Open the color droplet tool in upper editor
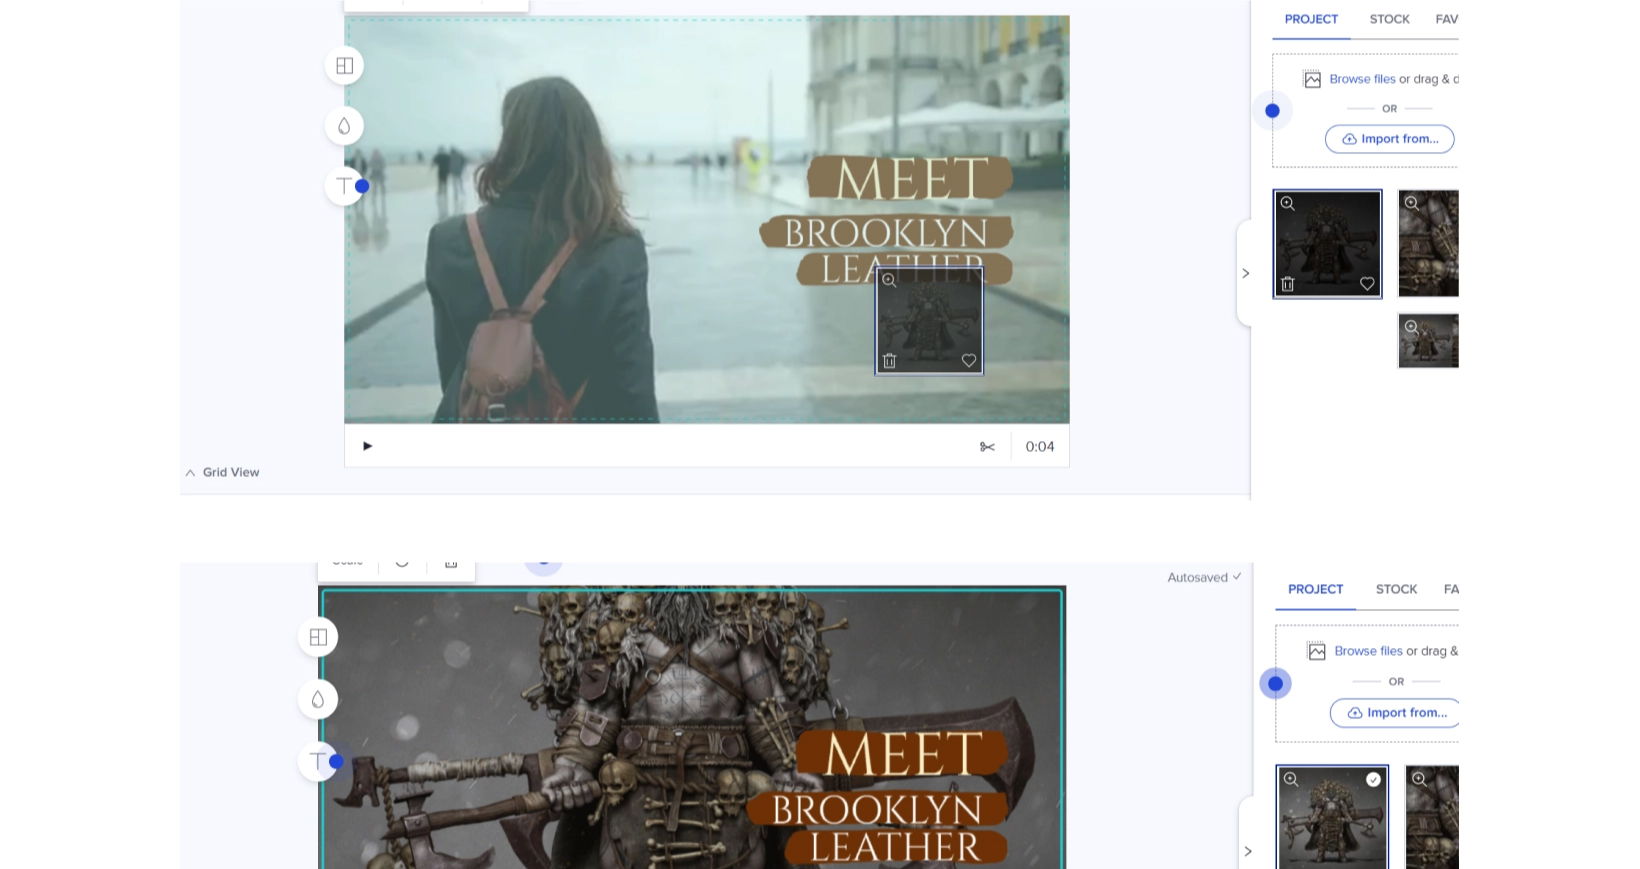Viewport: 1640px width, 869px height. [344, 126]
